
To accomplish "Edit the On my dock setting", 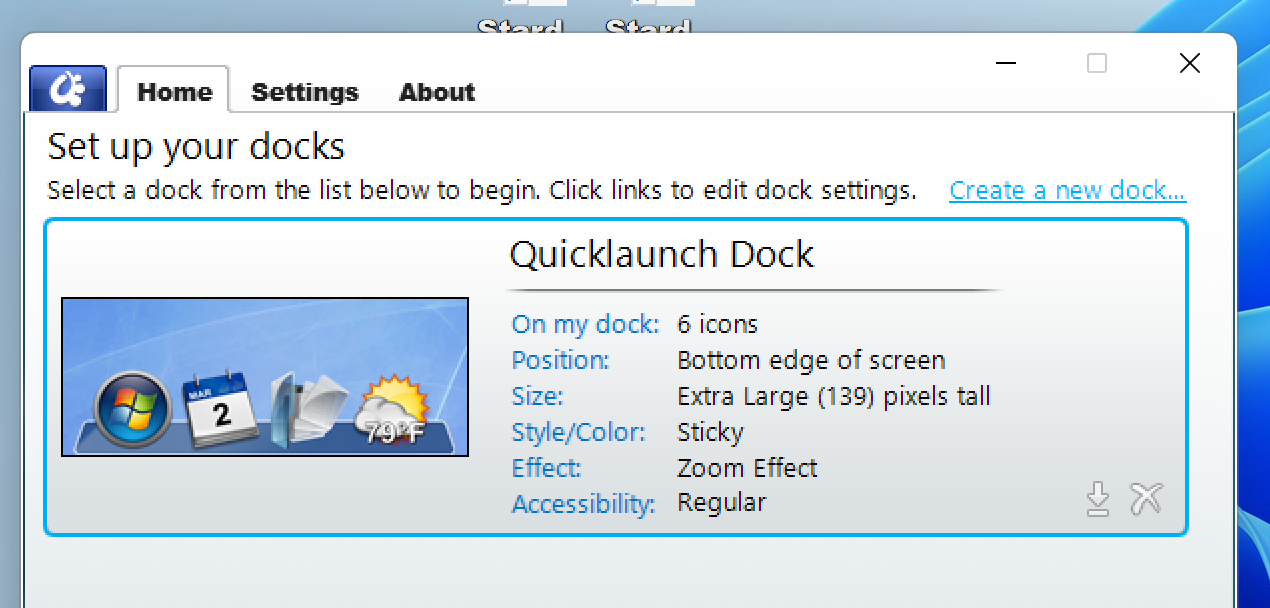I will (585, 324).
